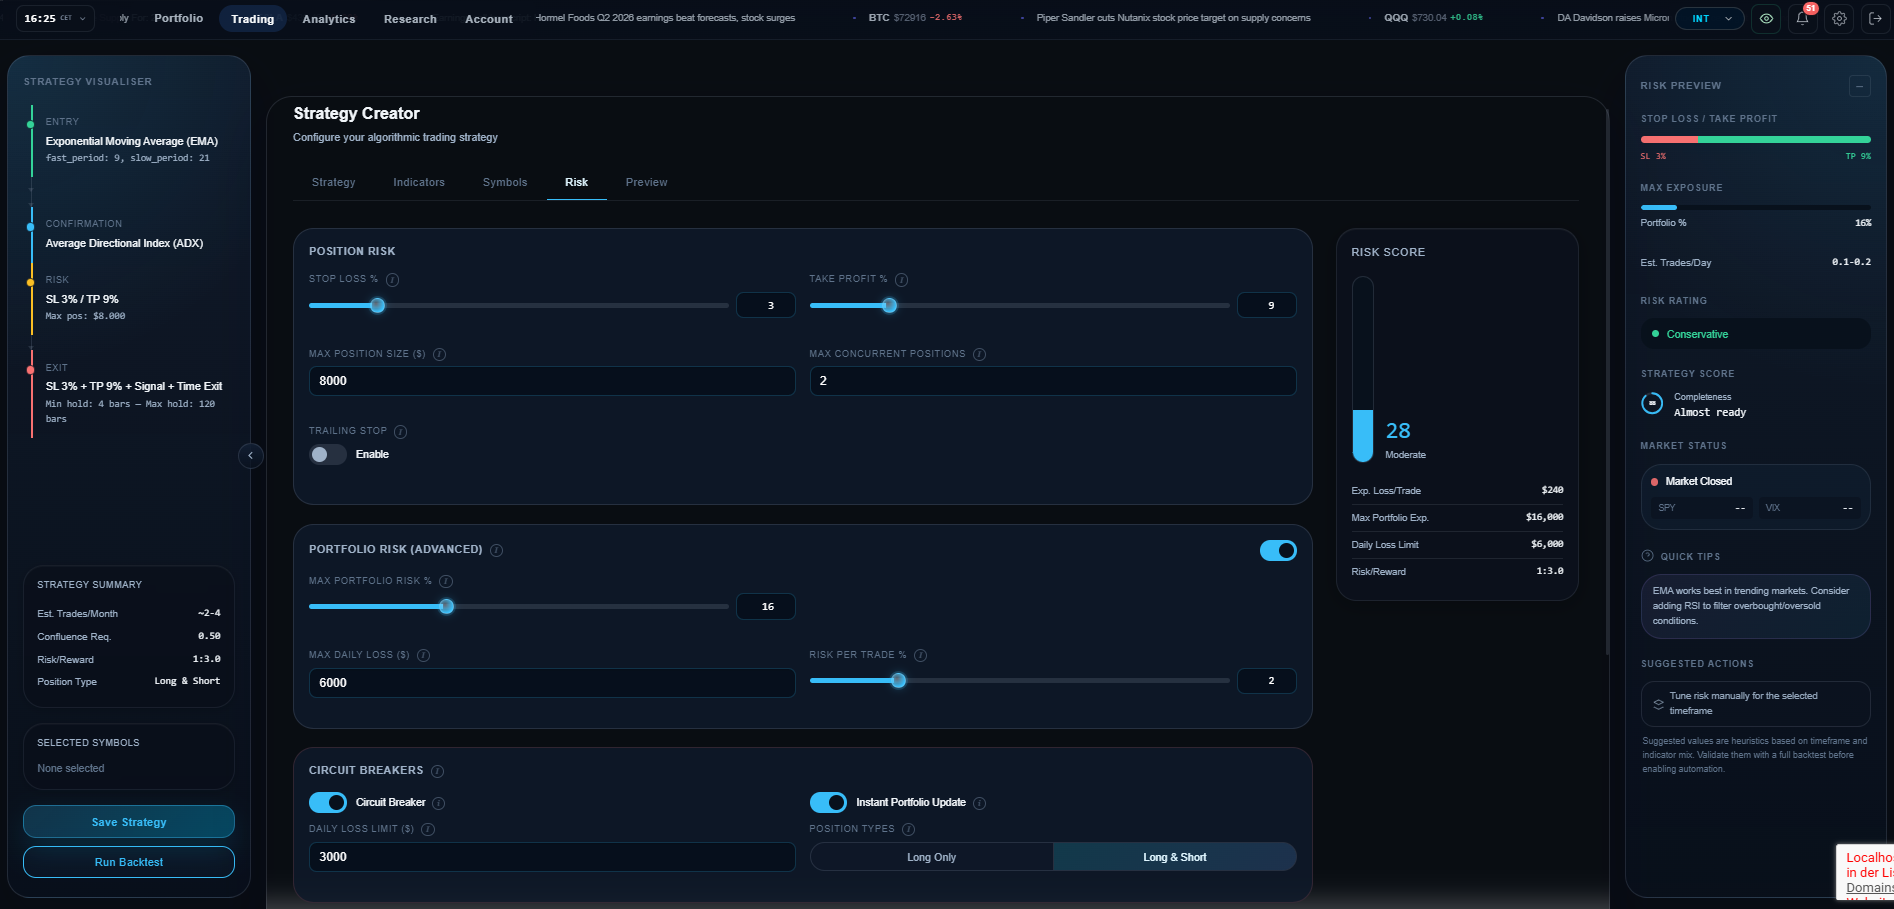Screen dimensions: 1894x909
Task: Open the Trading nav item
Action: pos(253,19)
